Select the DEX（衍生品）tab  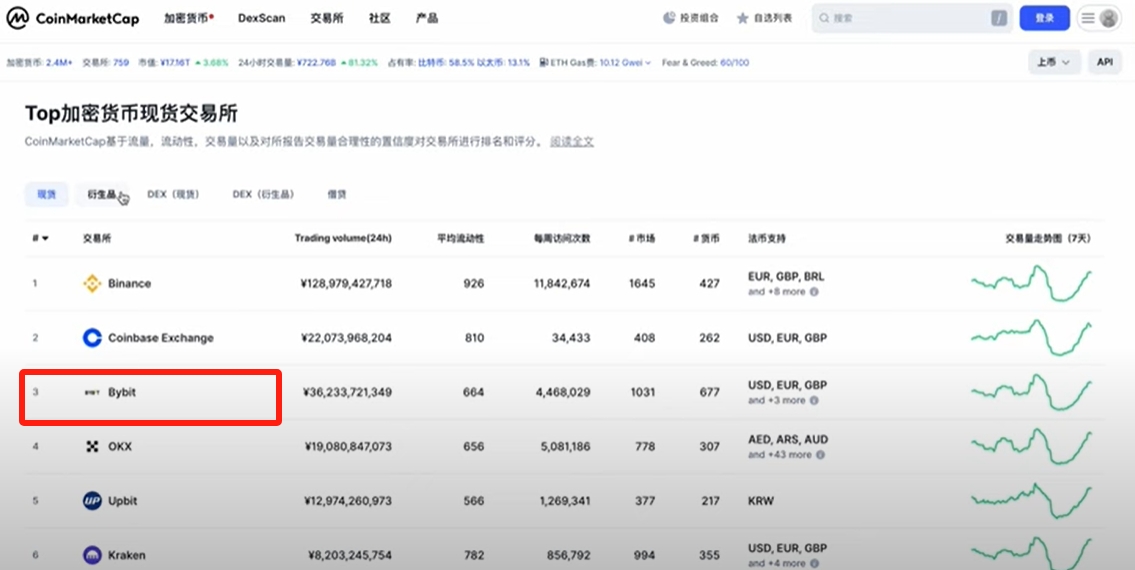pyautogui.click(x=263, y=194)
